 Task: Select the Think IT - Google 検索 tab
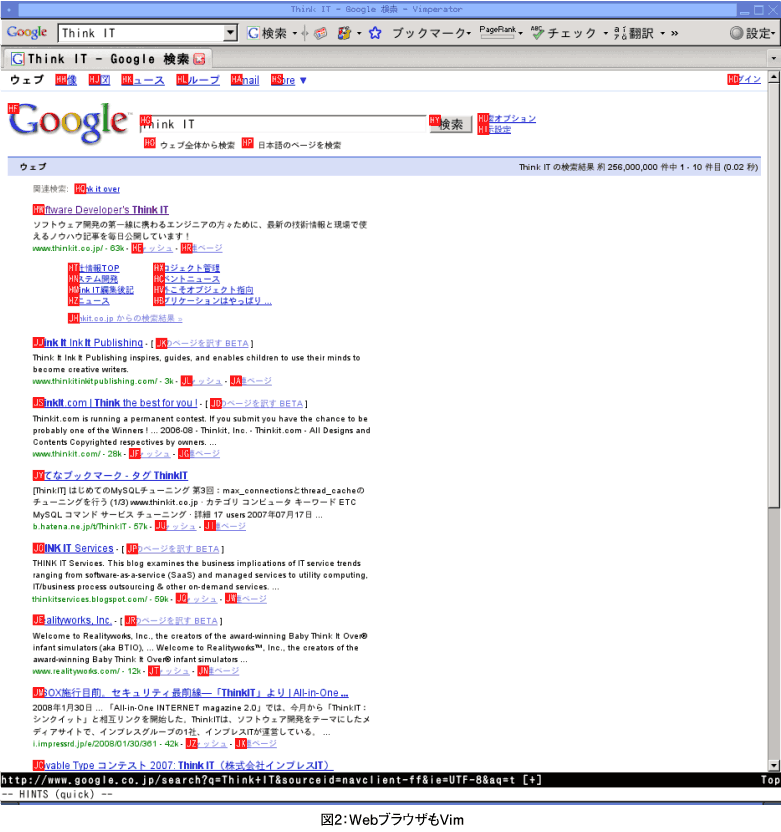pos(108,59)
